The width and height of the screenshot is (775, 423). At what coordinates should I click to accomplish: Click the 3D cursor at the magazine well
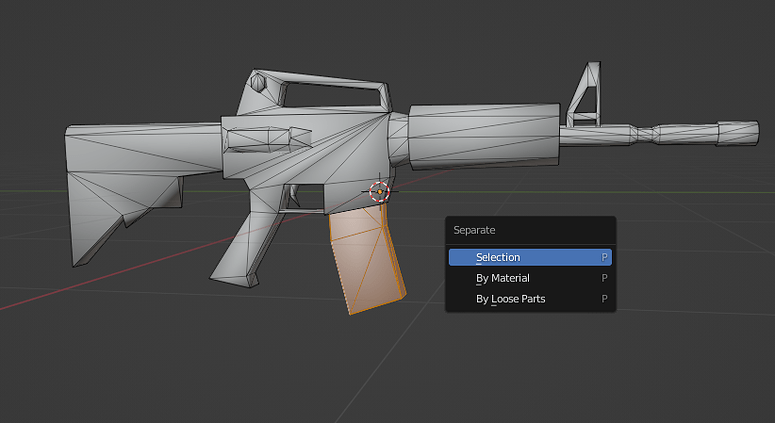click(x=380, y=192)
